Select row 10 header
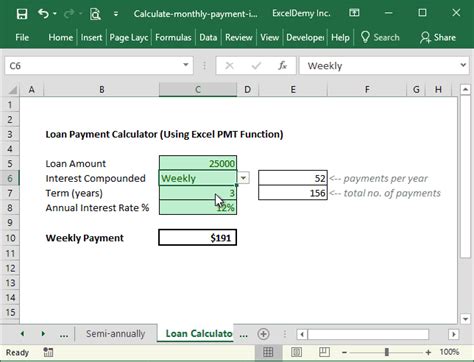 [x=10, y=238]
